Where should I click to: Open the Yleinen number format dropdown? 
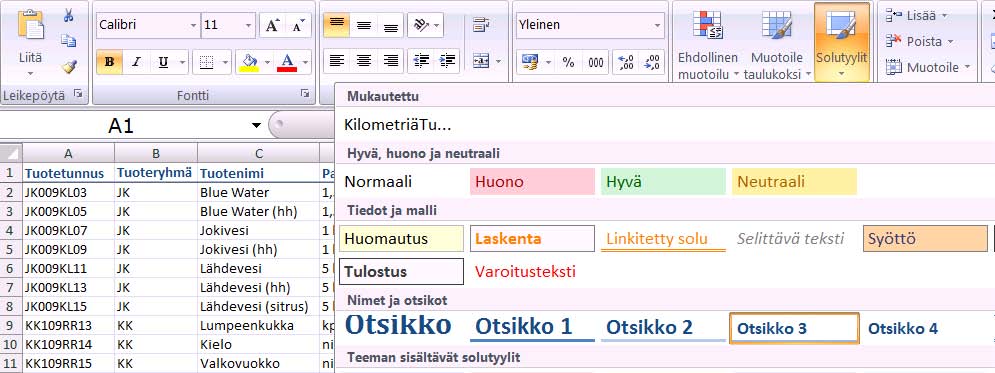657,25
